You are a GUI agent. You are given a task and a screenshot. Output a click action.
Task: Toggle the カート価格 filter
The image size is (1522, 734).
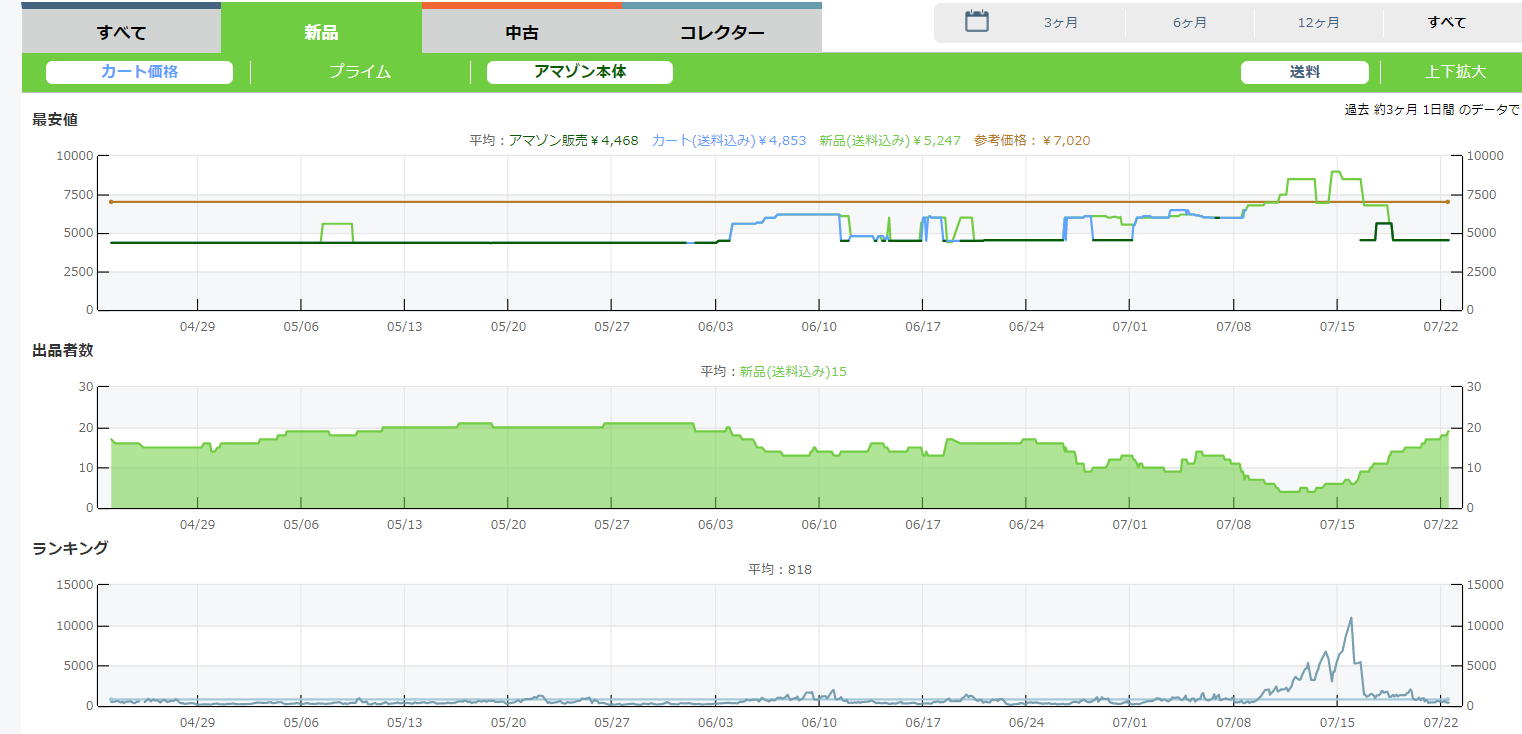tap(139, 72)
